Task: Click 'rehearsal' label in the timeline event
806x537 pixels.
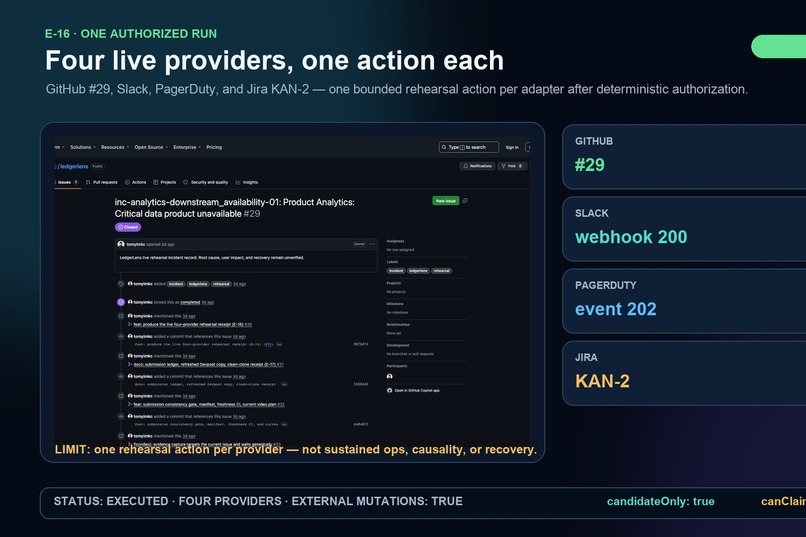Action: [222, 284]
